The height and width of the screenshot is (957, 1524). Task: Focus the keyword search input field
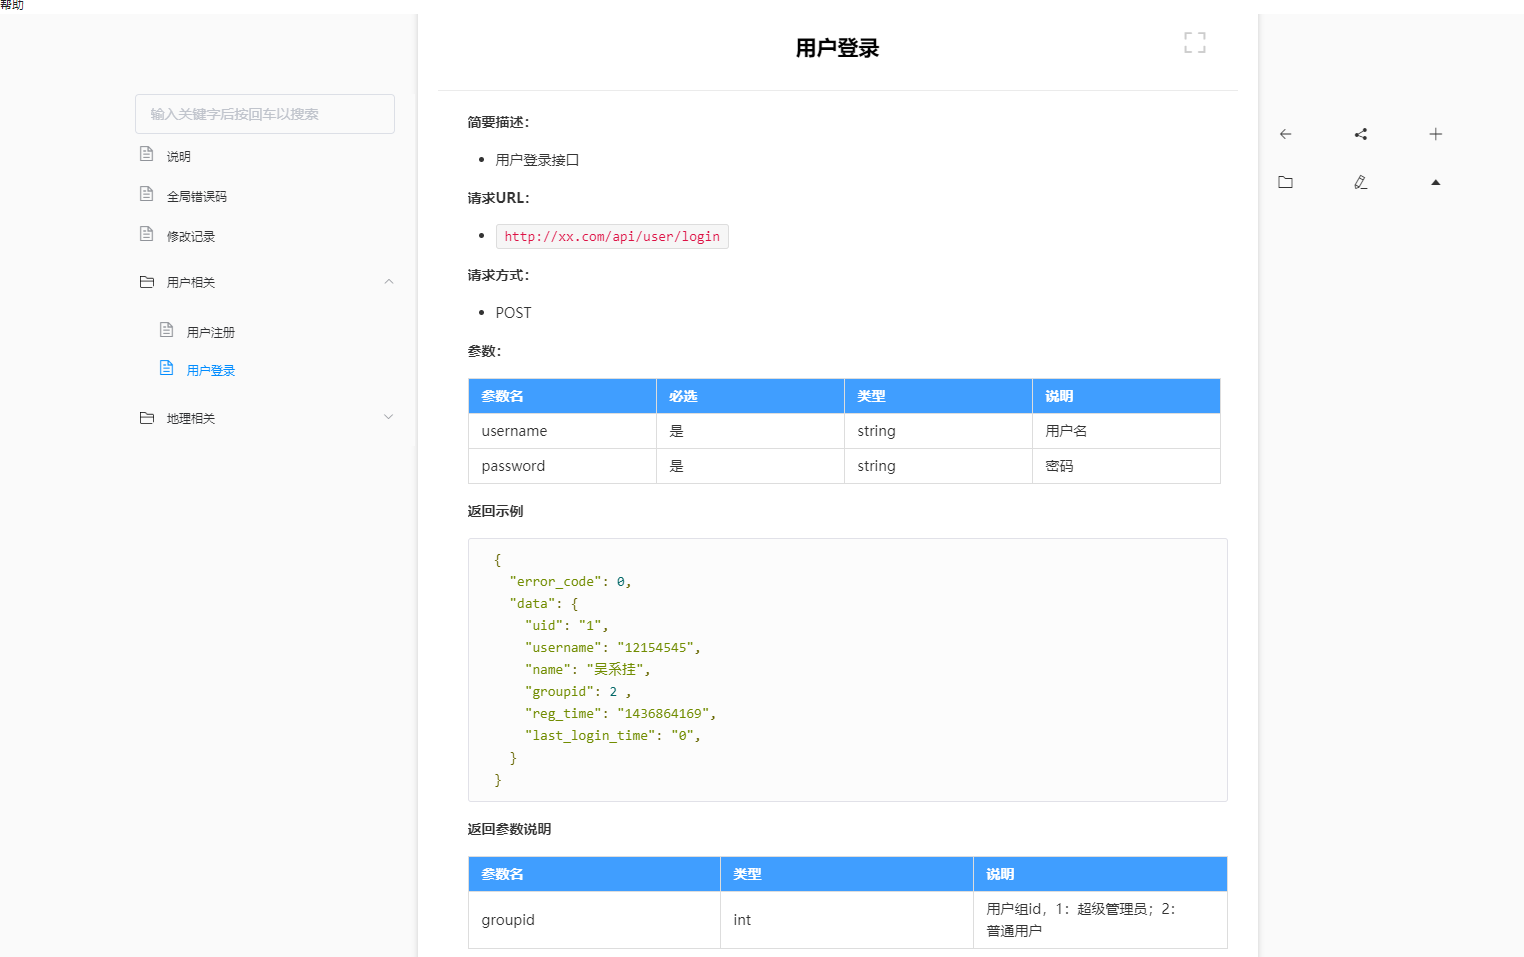[265, 114]
